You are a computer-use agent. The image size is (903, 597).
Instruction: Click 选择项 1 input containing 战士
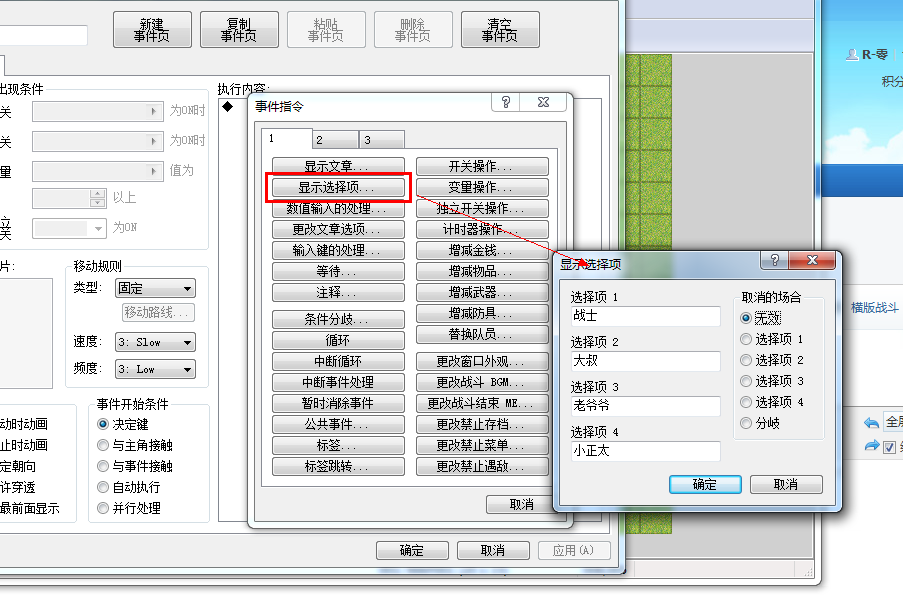point(646,316)
